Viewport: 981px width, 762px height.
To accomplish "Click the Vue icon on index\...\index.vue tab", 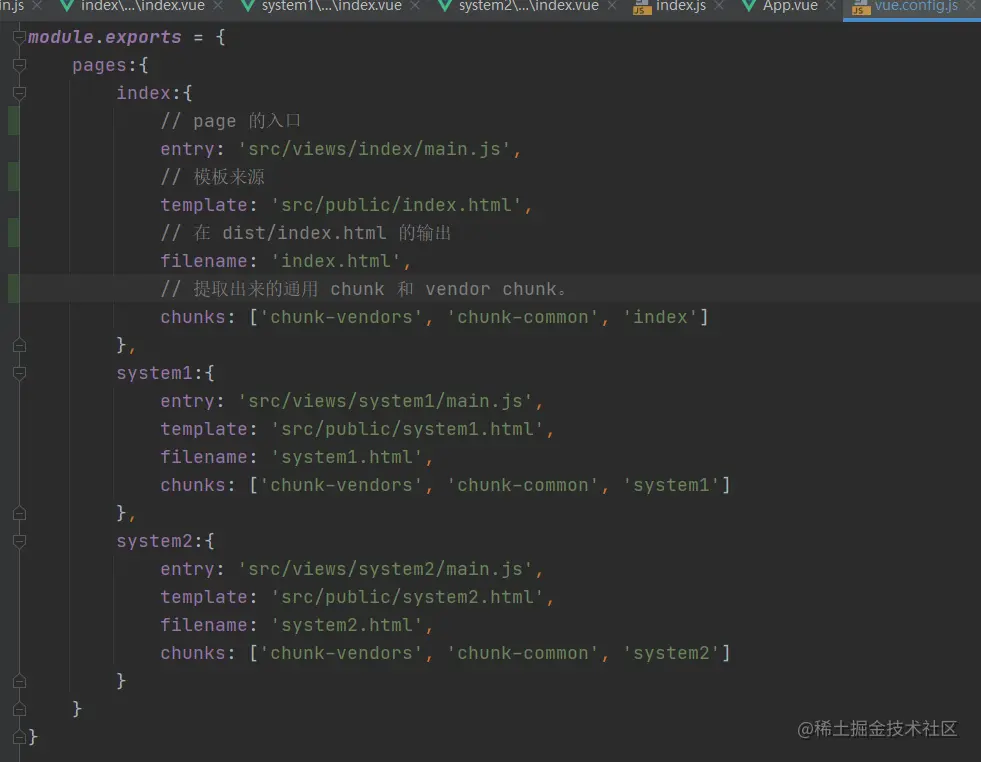I will (x=67, y=6).
